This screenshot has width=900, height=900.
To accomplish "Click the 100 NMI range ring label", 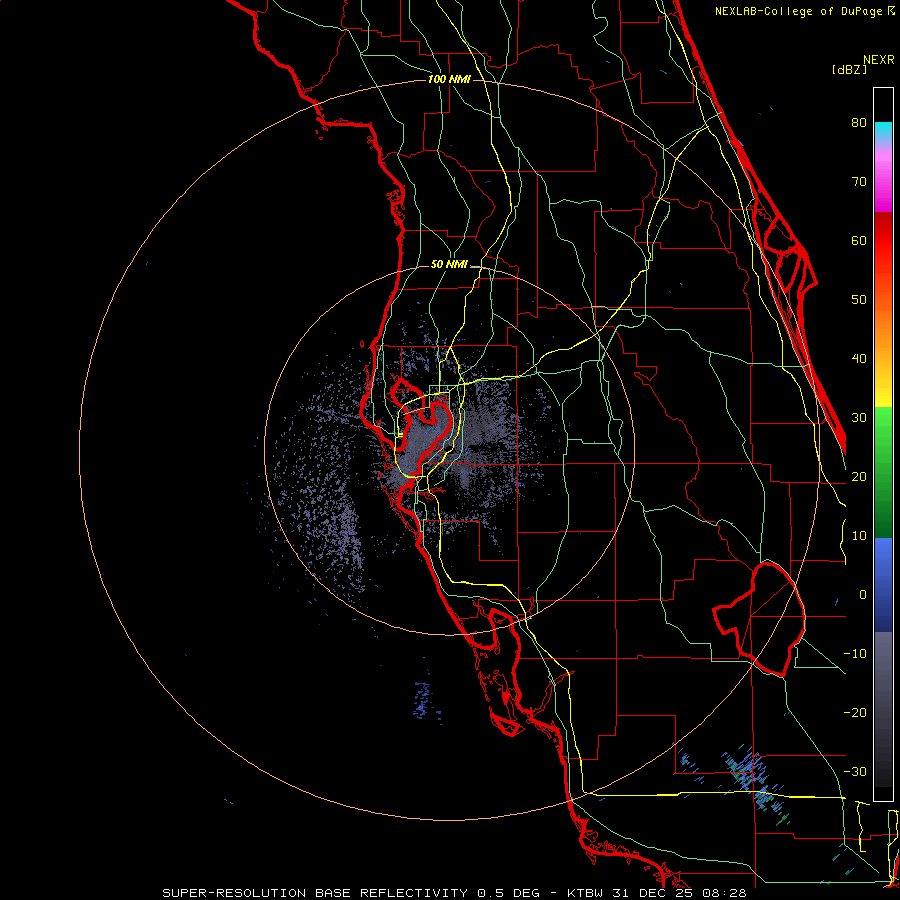I will click(x=449, y=79).
